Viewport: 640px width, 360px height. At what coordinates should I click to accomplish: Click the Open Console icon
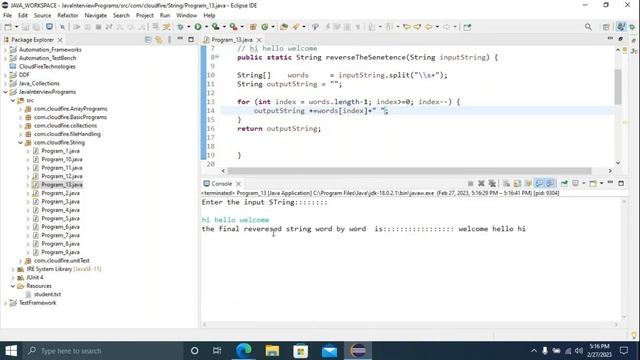[x=593, y=184]
